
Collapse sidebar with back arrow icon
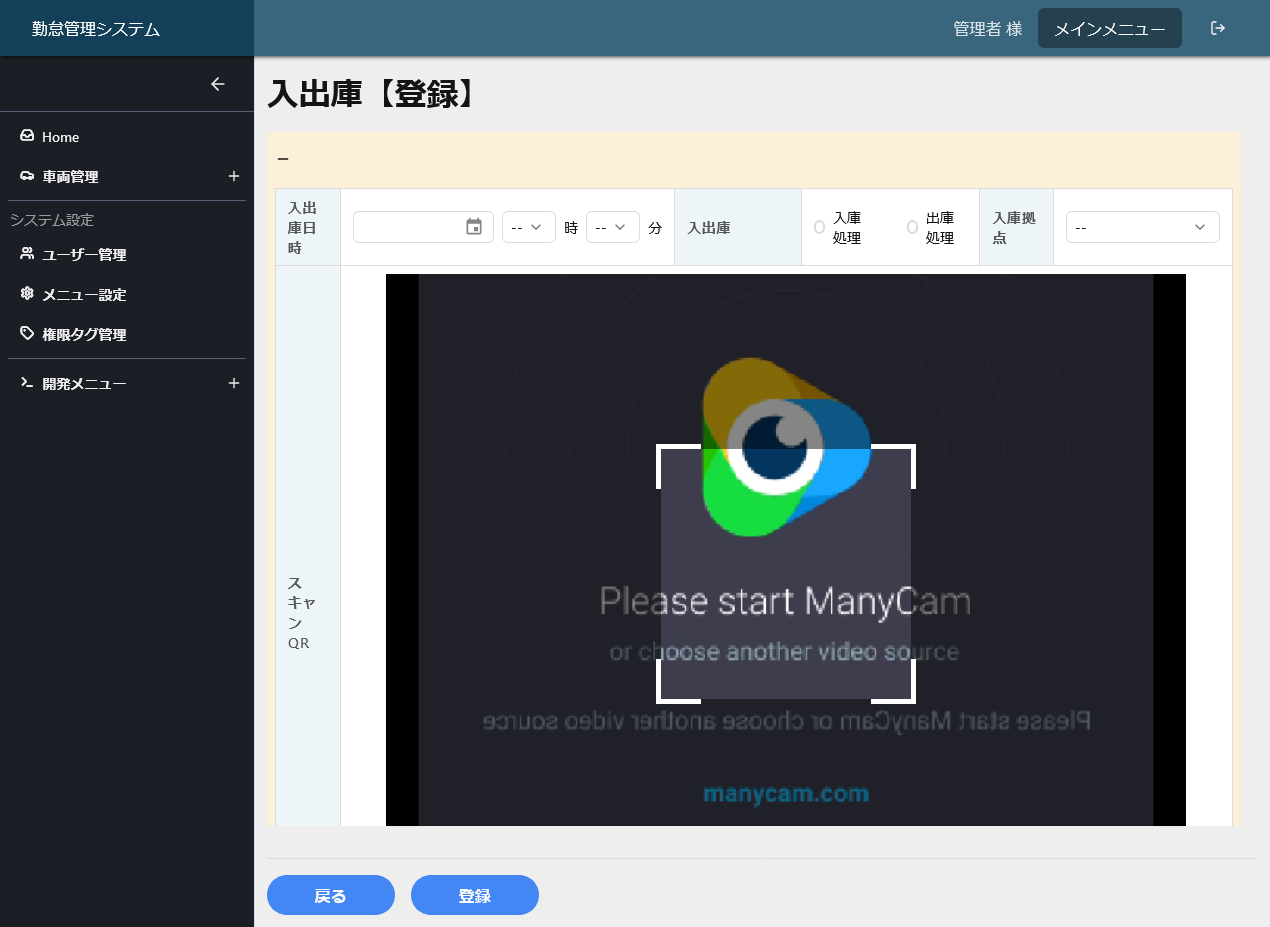pyautogui.click(x=218, y=84)
